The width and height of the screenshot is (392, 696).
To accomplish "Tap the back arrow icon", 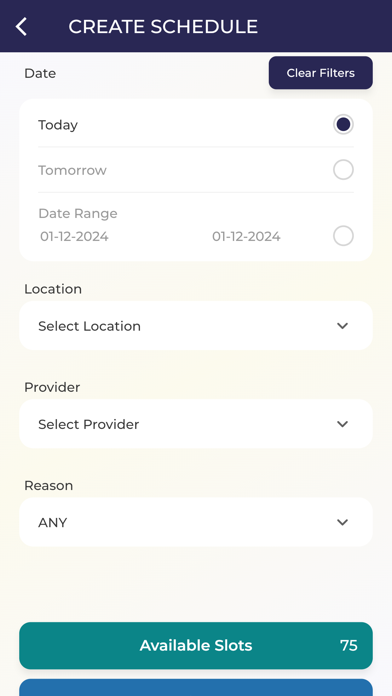I will click(21, 27).
